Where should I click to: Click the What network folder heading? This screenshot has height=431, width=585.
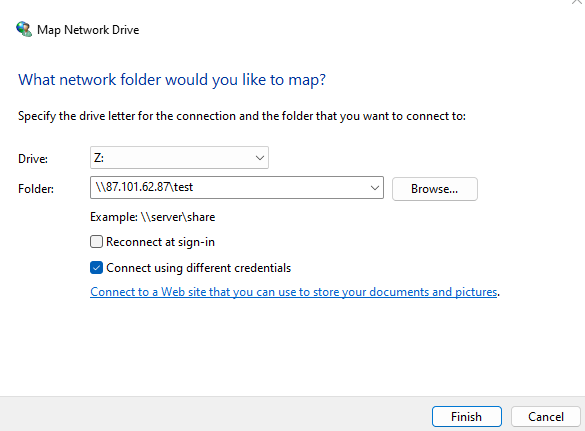tap(172, 80)
